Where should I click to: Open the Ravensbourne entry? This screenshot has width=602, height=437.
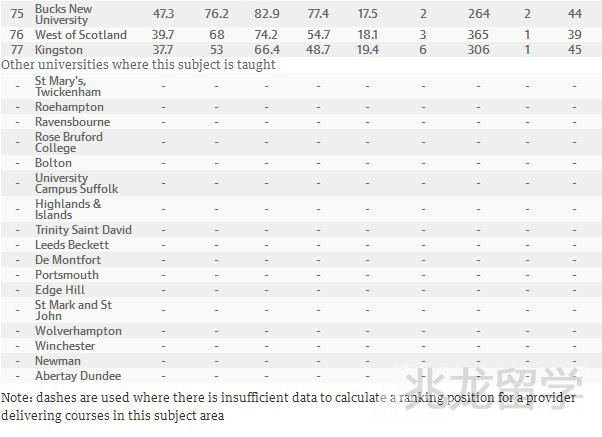pos(72,122)
